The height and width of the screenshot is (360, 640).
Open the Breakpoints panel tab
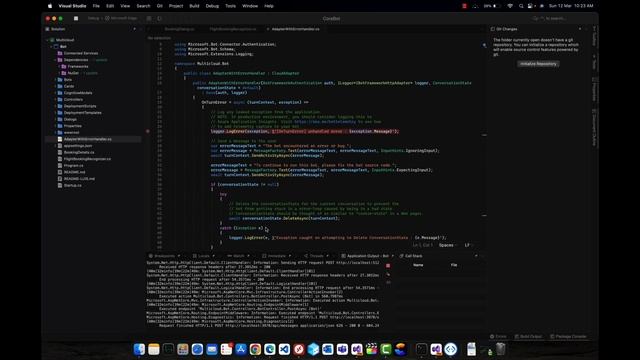click(164, 256)
